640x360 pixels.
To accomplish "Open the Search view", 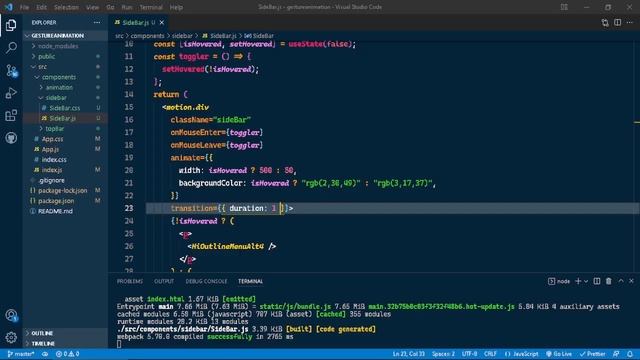I will point(11,48).
